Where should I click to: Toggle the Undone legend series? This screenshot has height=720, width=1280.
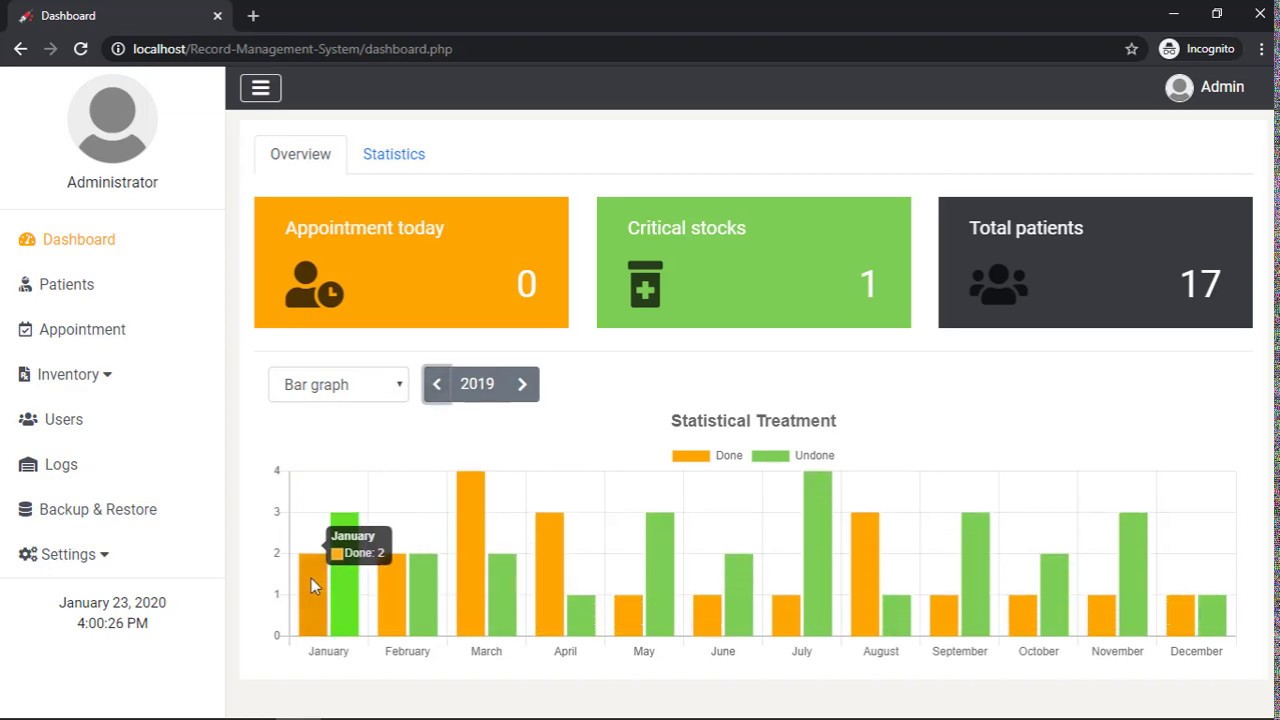[x=793, y=456]
